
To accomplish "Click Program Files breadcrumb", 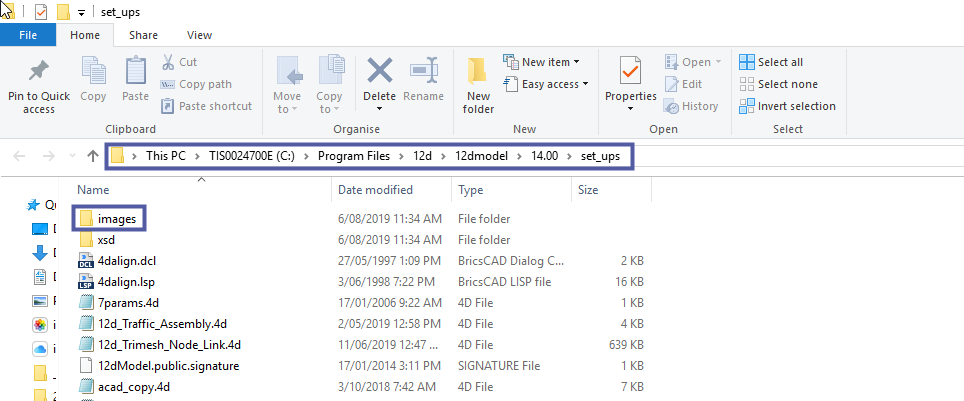I will (354, 156).
